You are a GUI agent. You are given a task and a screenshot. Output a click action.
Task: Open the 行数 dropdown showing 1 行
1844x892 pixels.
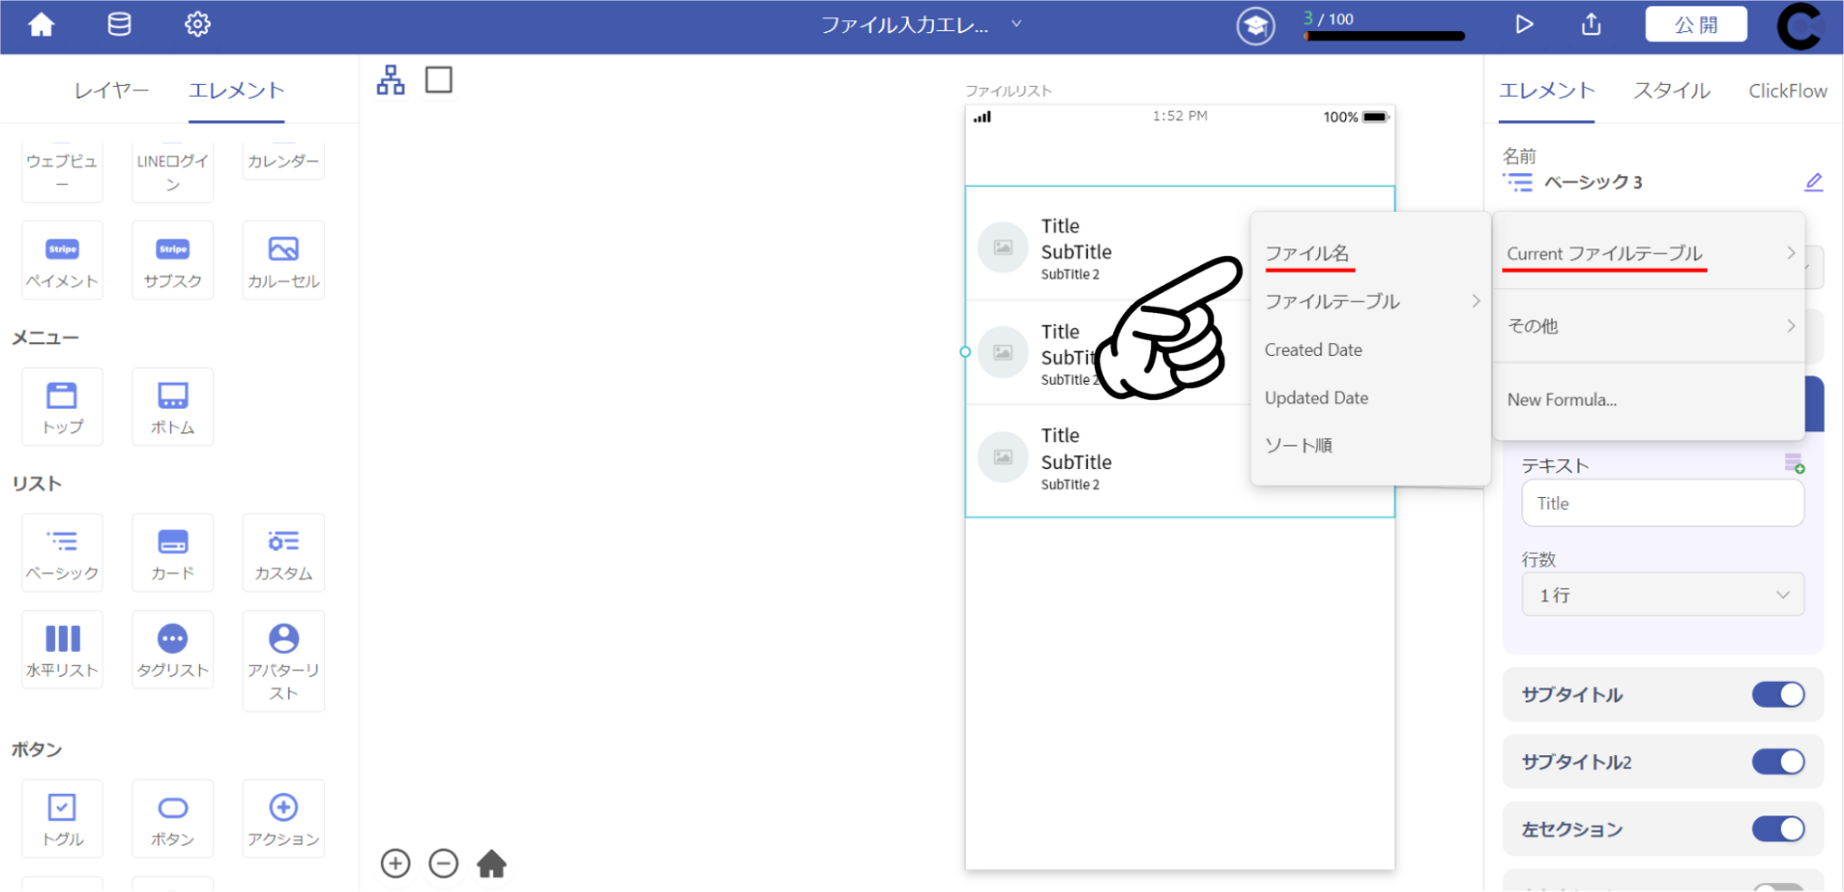[1663, 594]
